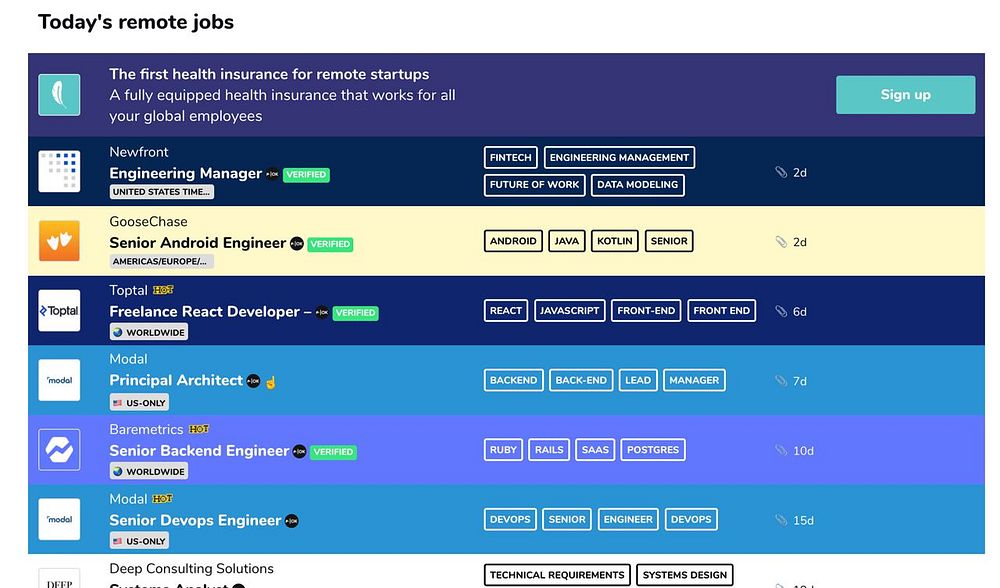
Task: Click pin icon in Principal Architect row
Action: [x=781, y=381]
